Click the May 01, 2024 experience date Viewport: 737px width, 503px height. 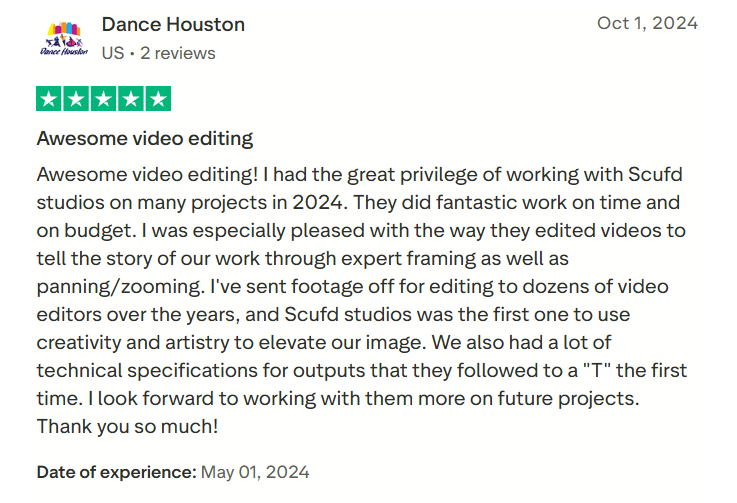[x=255, y=471]
